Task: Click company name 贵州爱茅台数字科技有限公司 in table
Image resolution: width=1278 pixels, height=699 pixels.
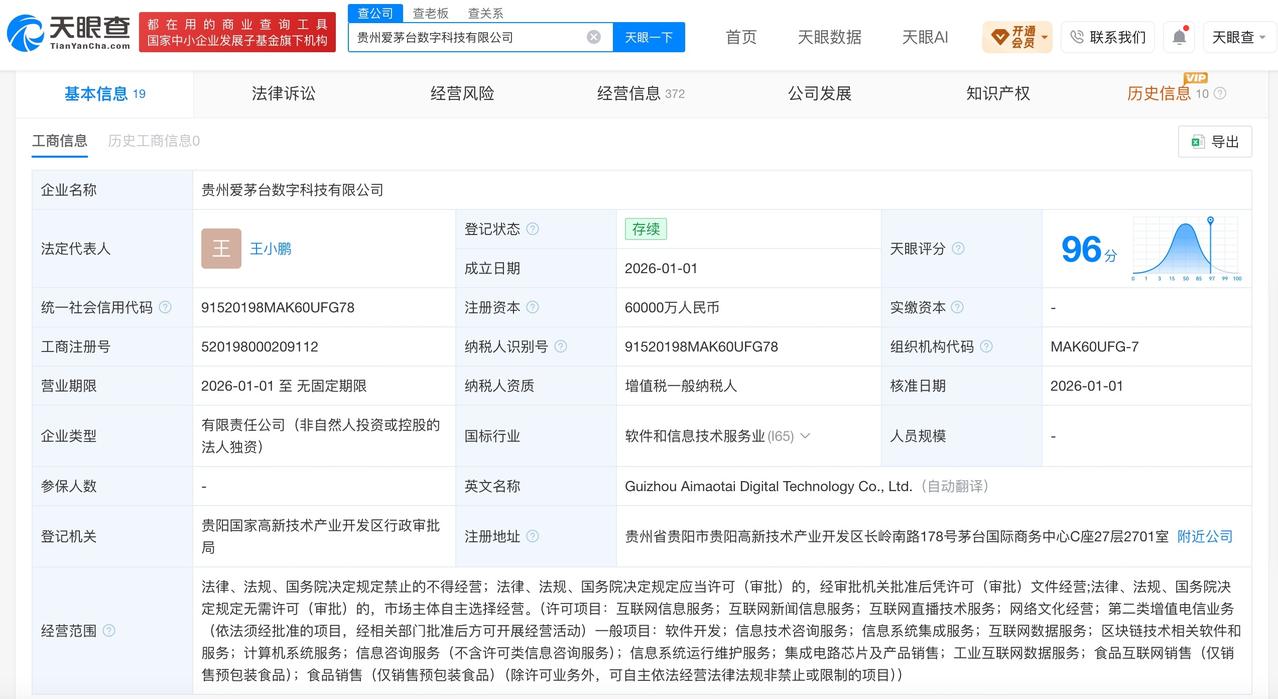Action: point(293,189)
